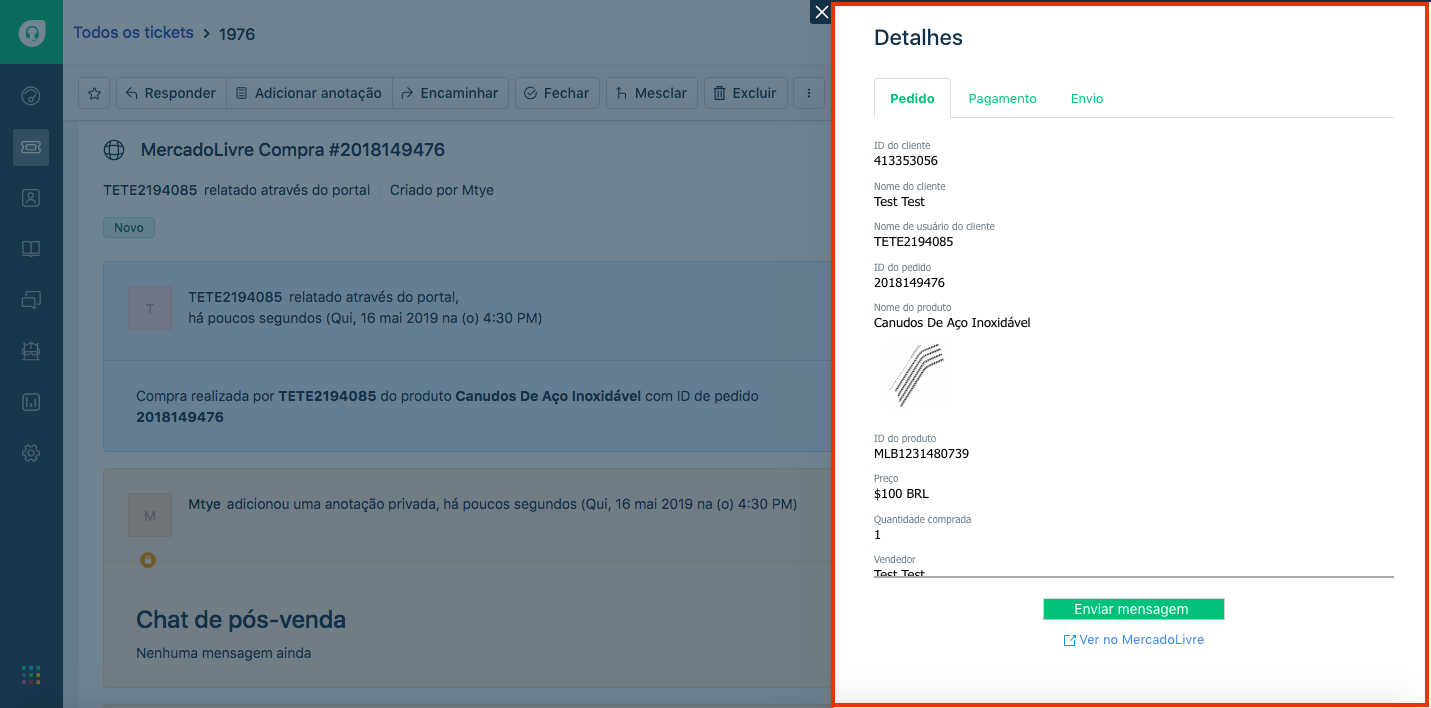The width and height of the screenshot is (1431, 708).
Task: Click the steel straws product thumbnail
Action: [915, 375]
